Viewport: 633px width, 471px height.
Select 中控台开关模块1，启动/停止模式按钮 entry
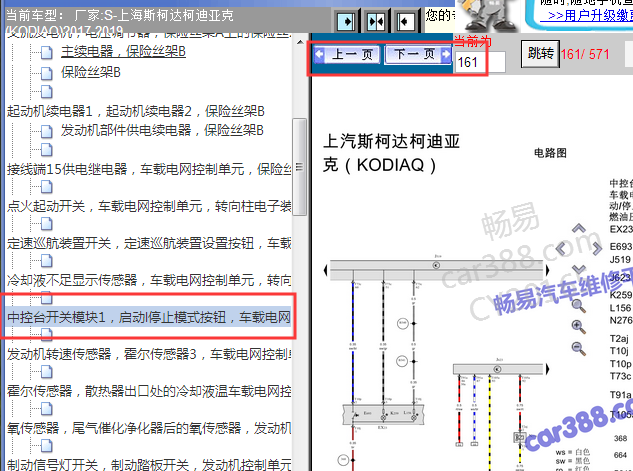pyautogui.click(x=149, y=317)
